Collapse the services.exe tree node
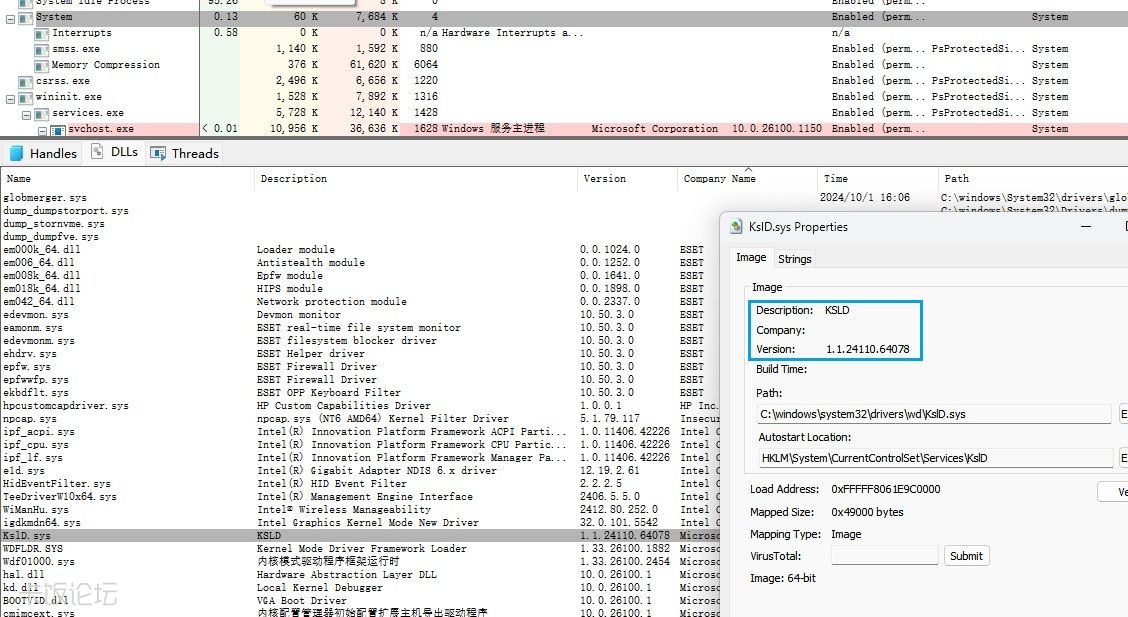 click(27, 113)
